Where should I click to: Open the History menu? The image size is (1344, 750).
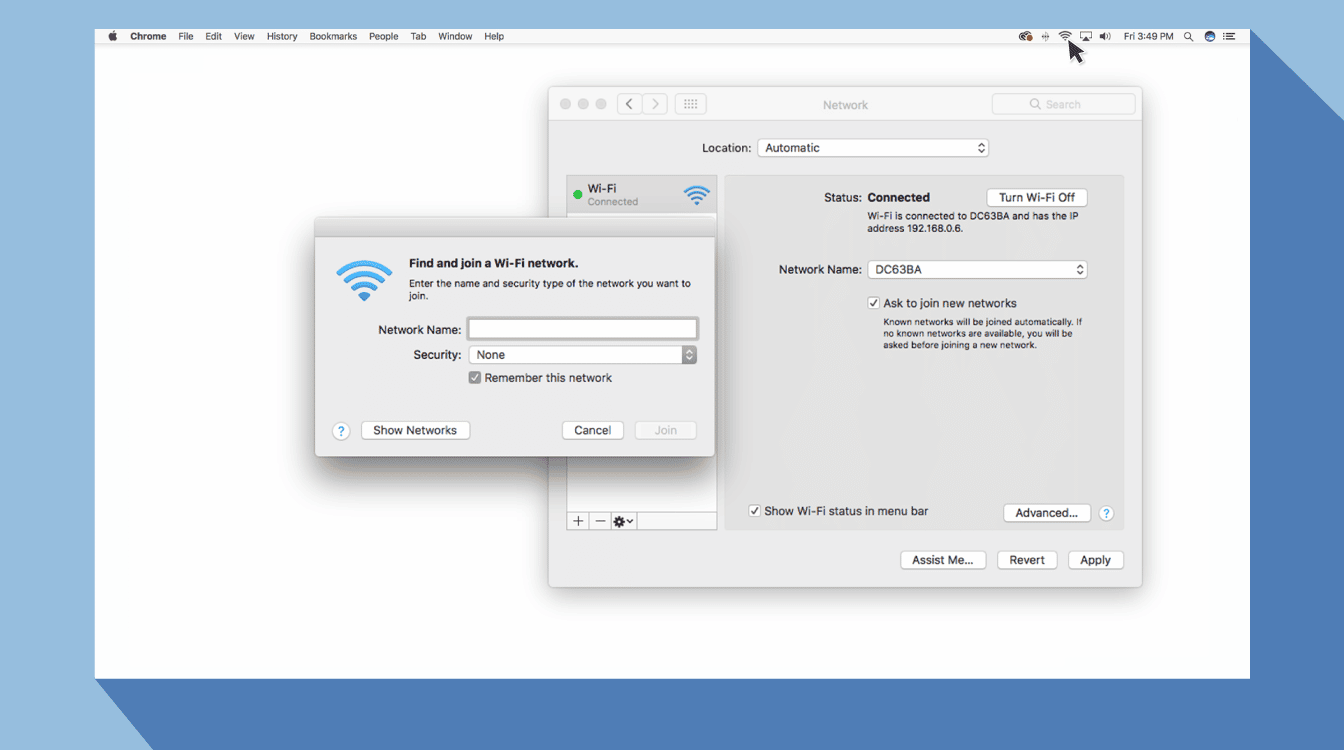point(282,36)
